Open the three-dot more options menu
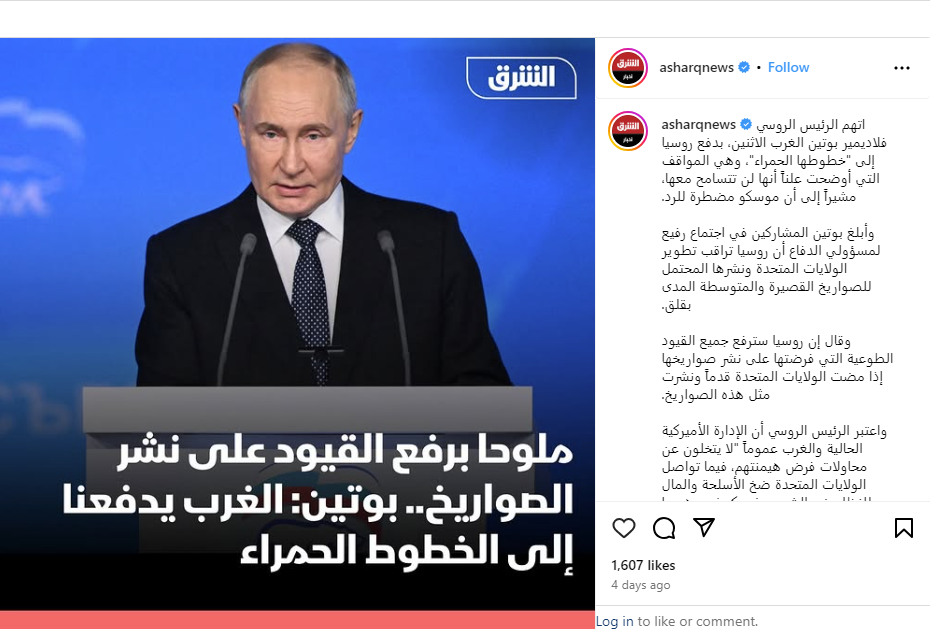This screenshot has height=629, width=930. tap(902, 68)
